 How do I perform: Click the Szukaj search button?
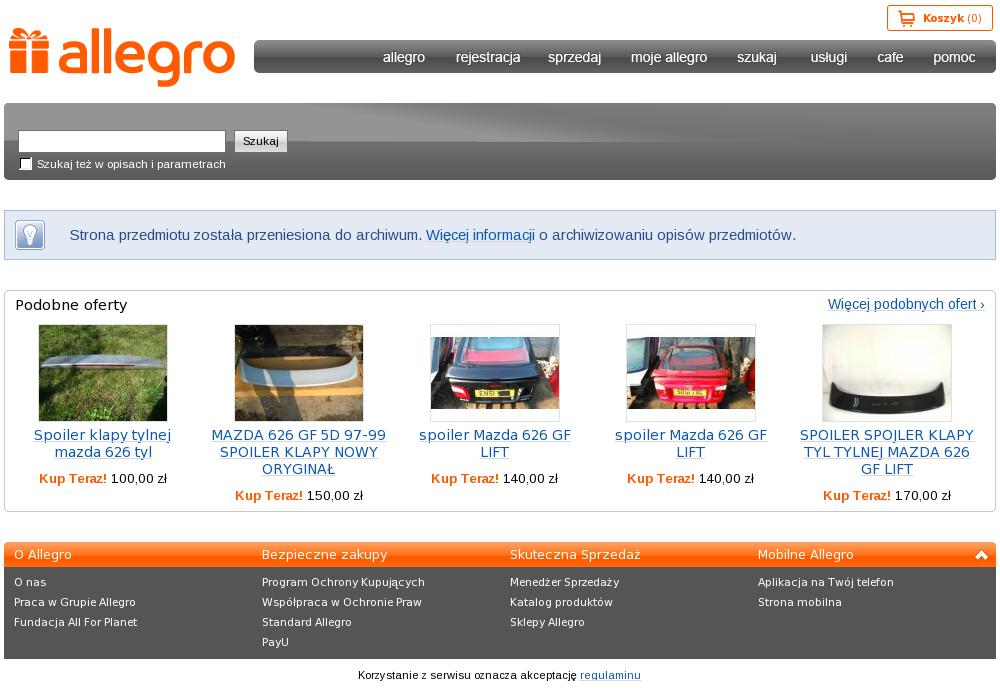[261, 141]
